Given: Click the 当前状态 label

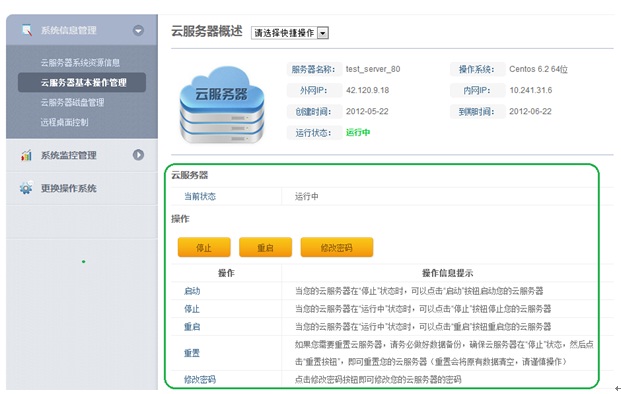Looking at the screenshot, I should 200,196.
